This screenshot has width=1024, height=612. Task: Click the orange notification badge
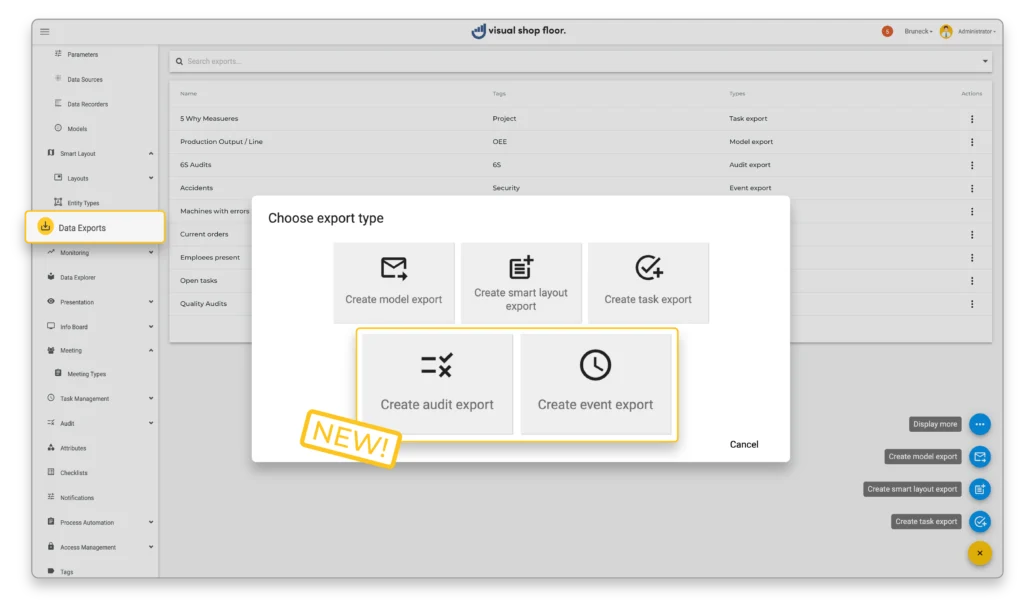[x=887, y=32]
